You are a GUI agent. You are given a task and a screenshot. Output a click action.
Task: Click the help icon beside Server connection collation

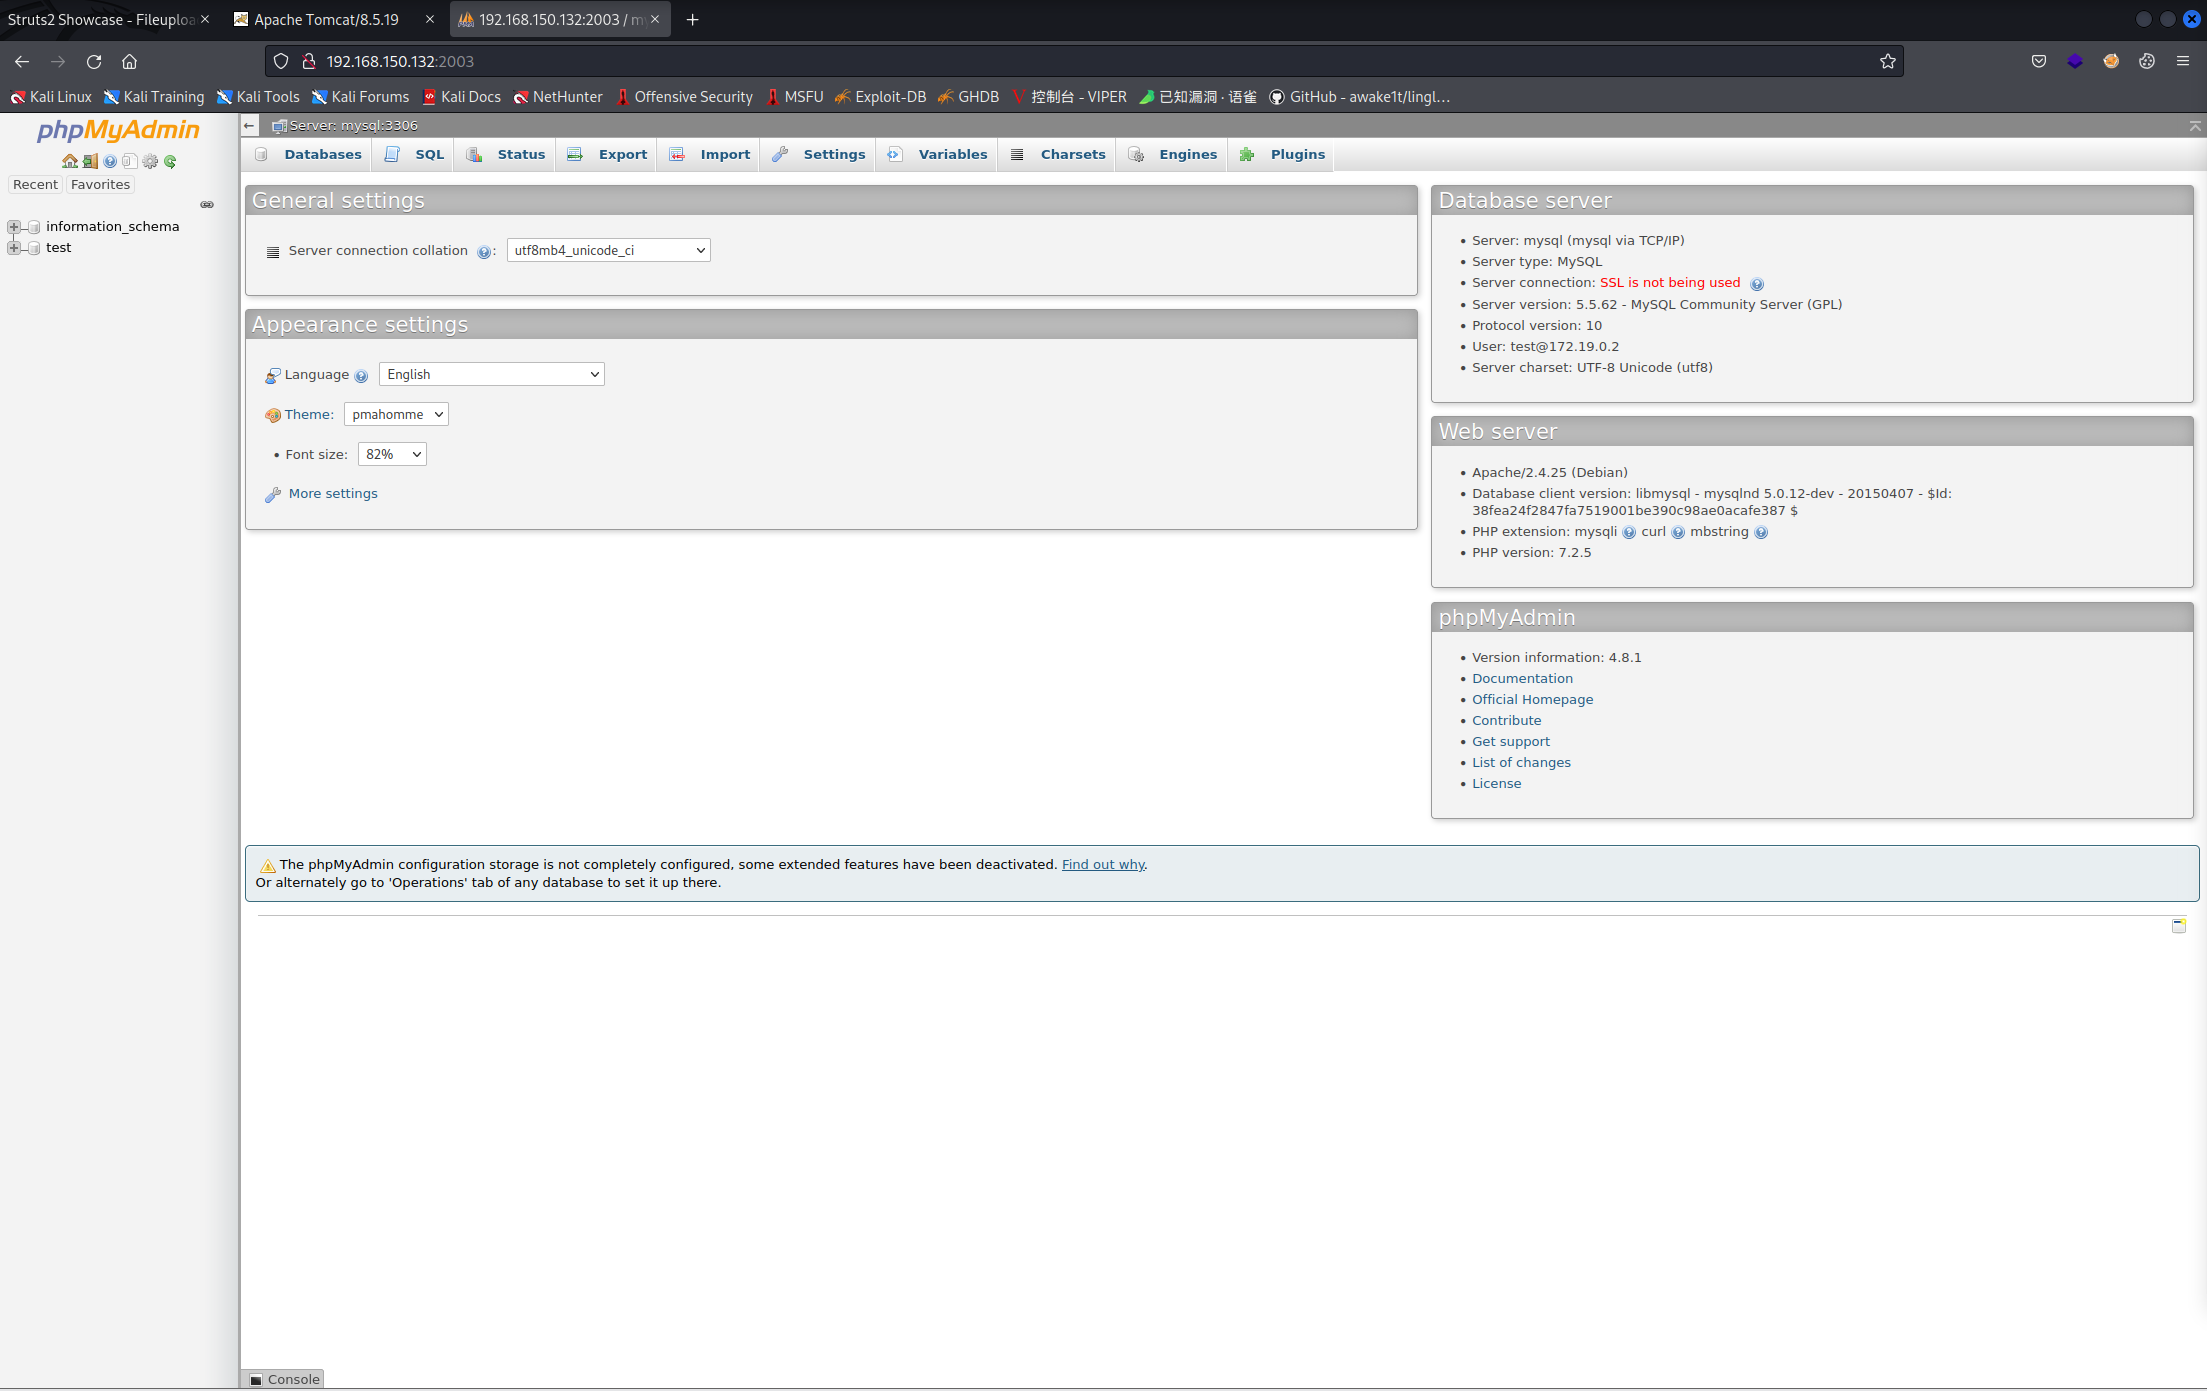pos(484,252)
